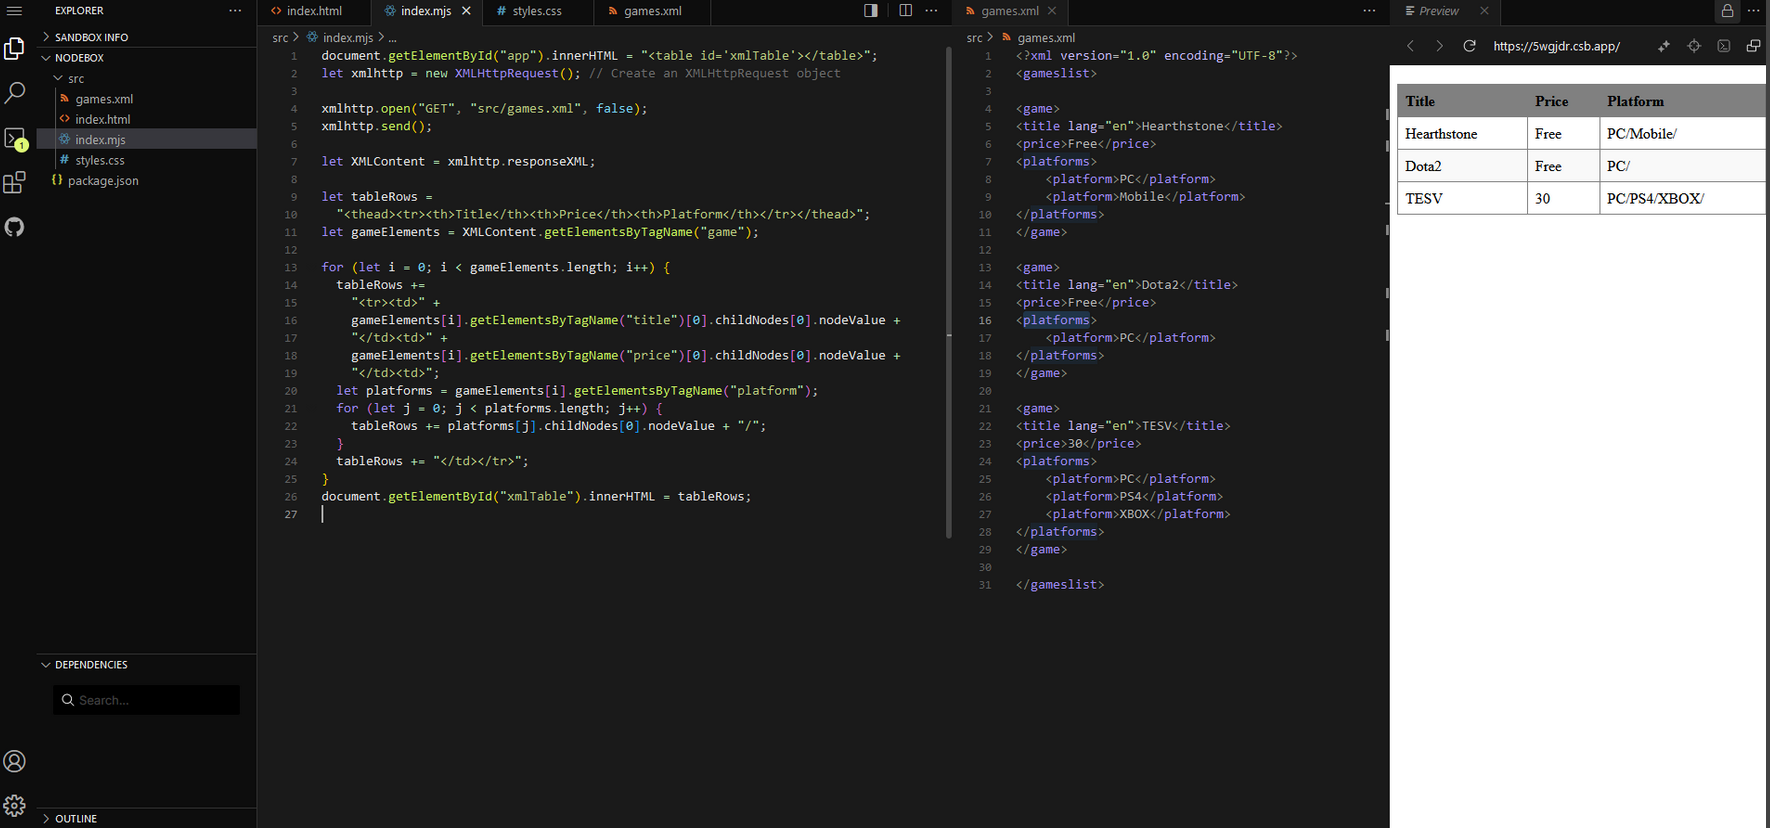Refresh the preview browser
The width and height of the screenshot is (1770, 828).
1469,46
